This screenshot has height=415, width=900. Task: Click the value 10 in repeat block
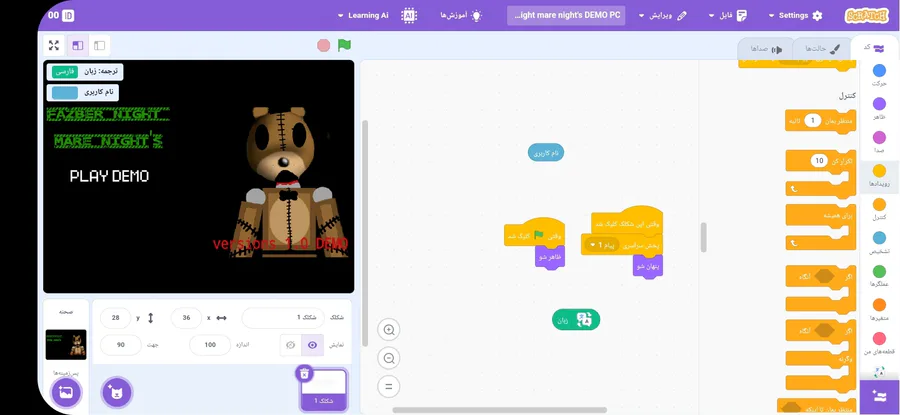click(x=820, y=161)
